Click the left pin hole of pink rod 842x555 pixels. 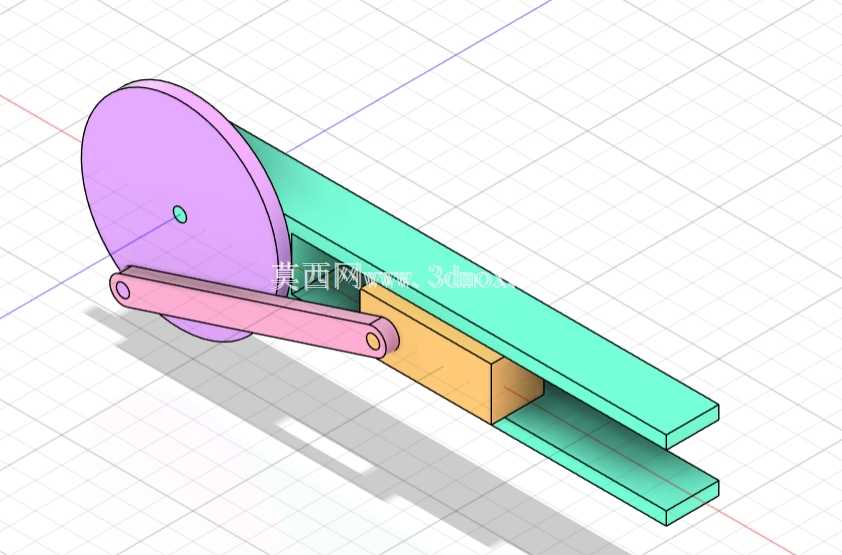123,290
